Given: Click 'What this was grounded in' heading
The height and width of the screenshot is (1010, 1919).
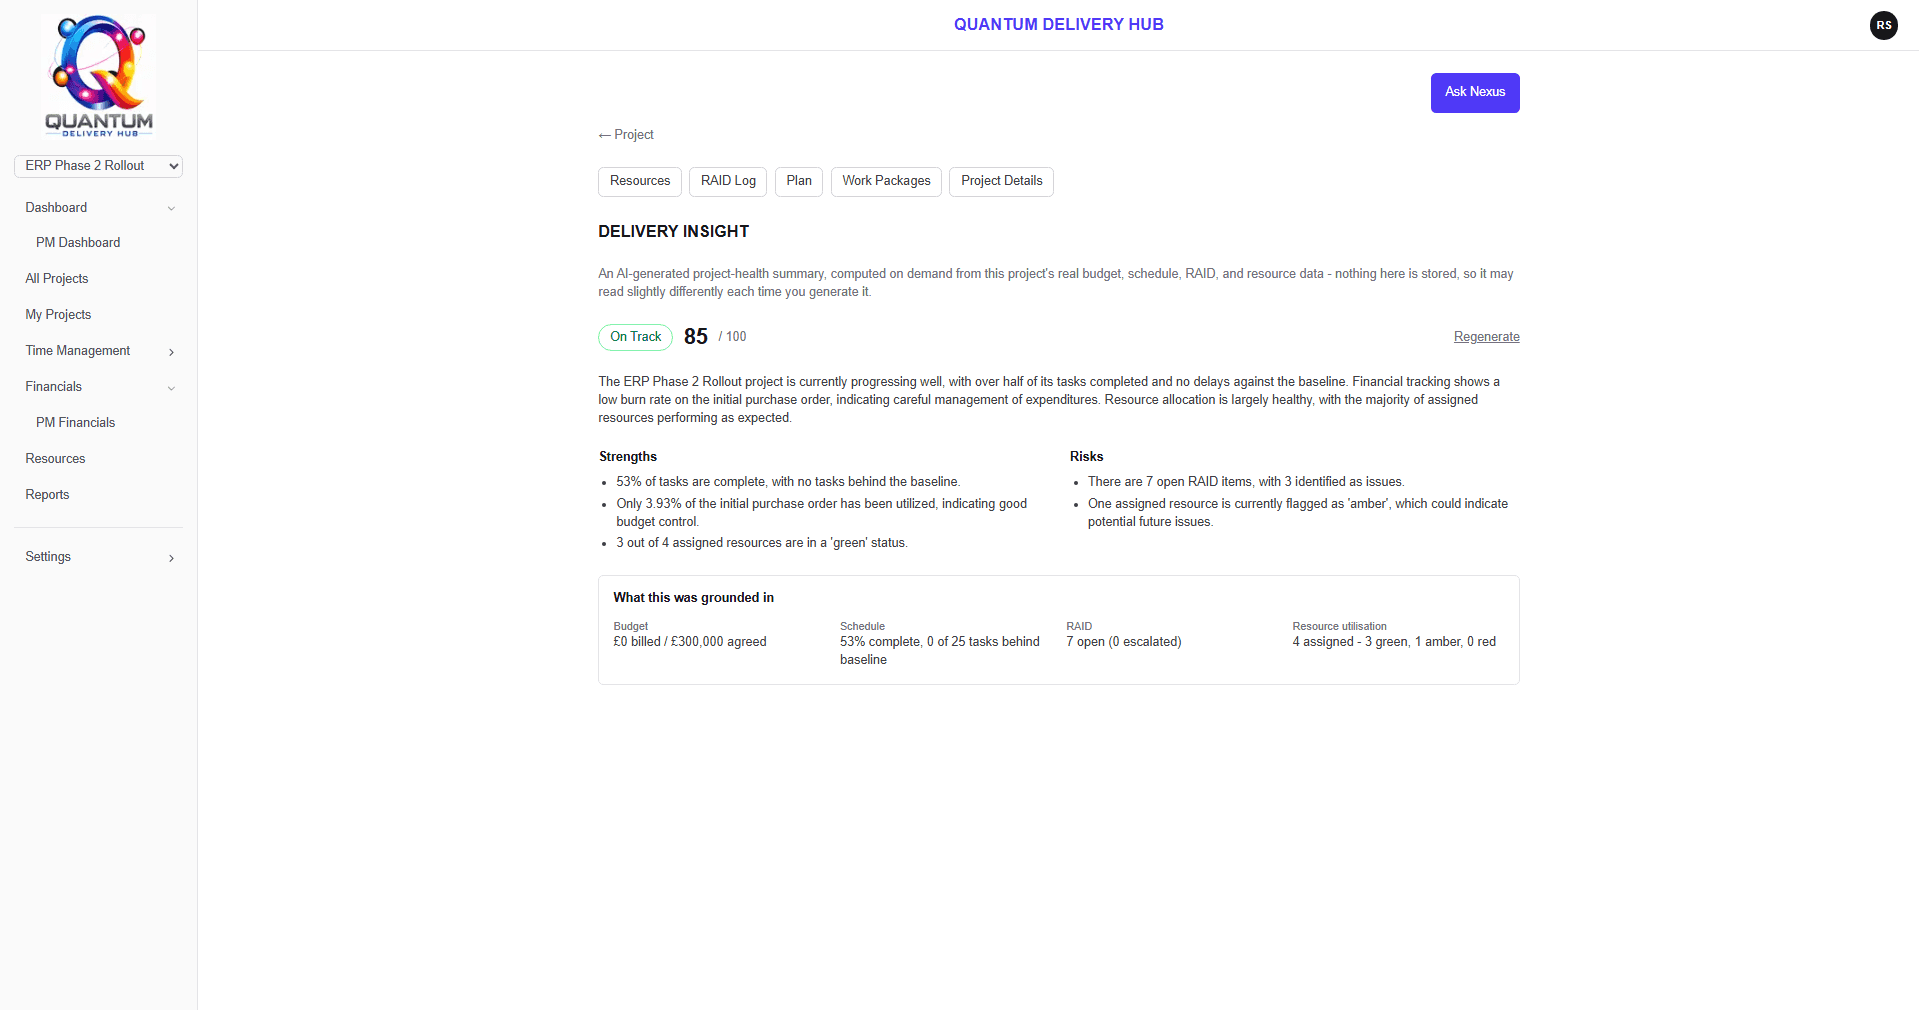Looking at the screenshot, I should point(693,598).
